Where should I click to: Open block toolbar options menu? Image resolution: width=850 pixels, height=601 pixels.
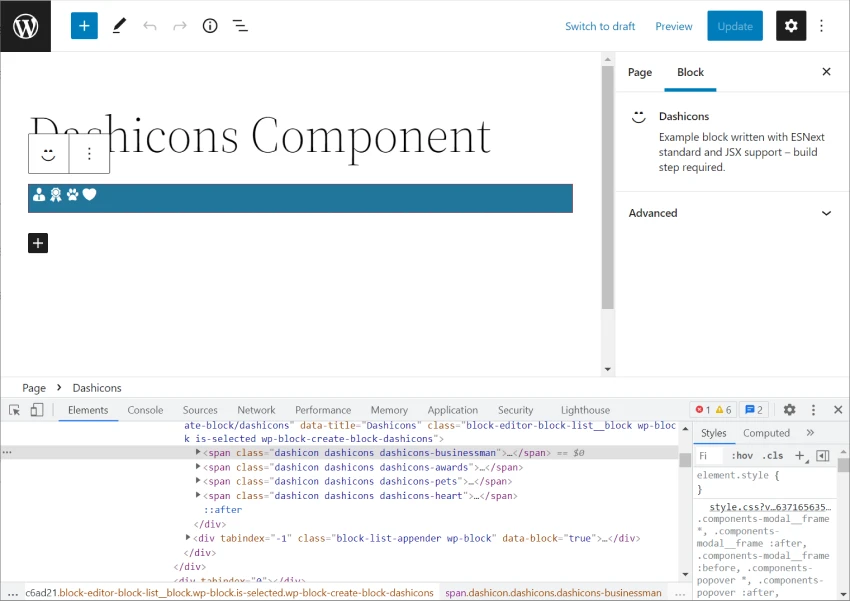click(89, 154)
